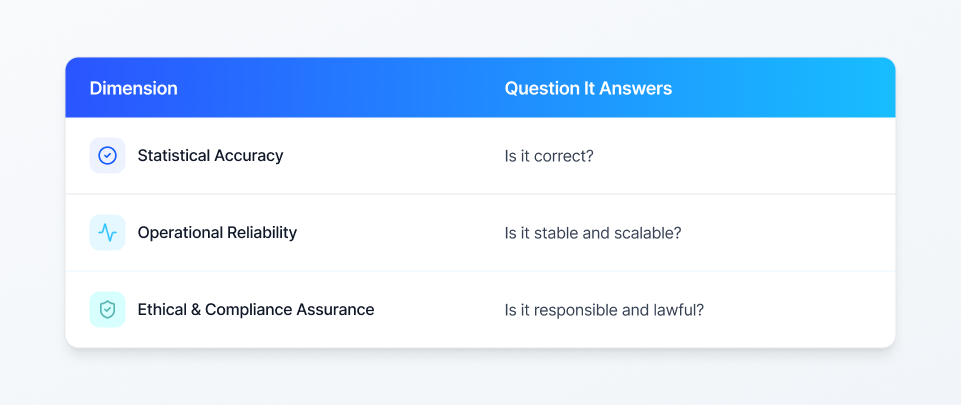Click the Statistical Accuracy label
The height and width of the screenshot is (405, 961).
click(x=210, y=156)
